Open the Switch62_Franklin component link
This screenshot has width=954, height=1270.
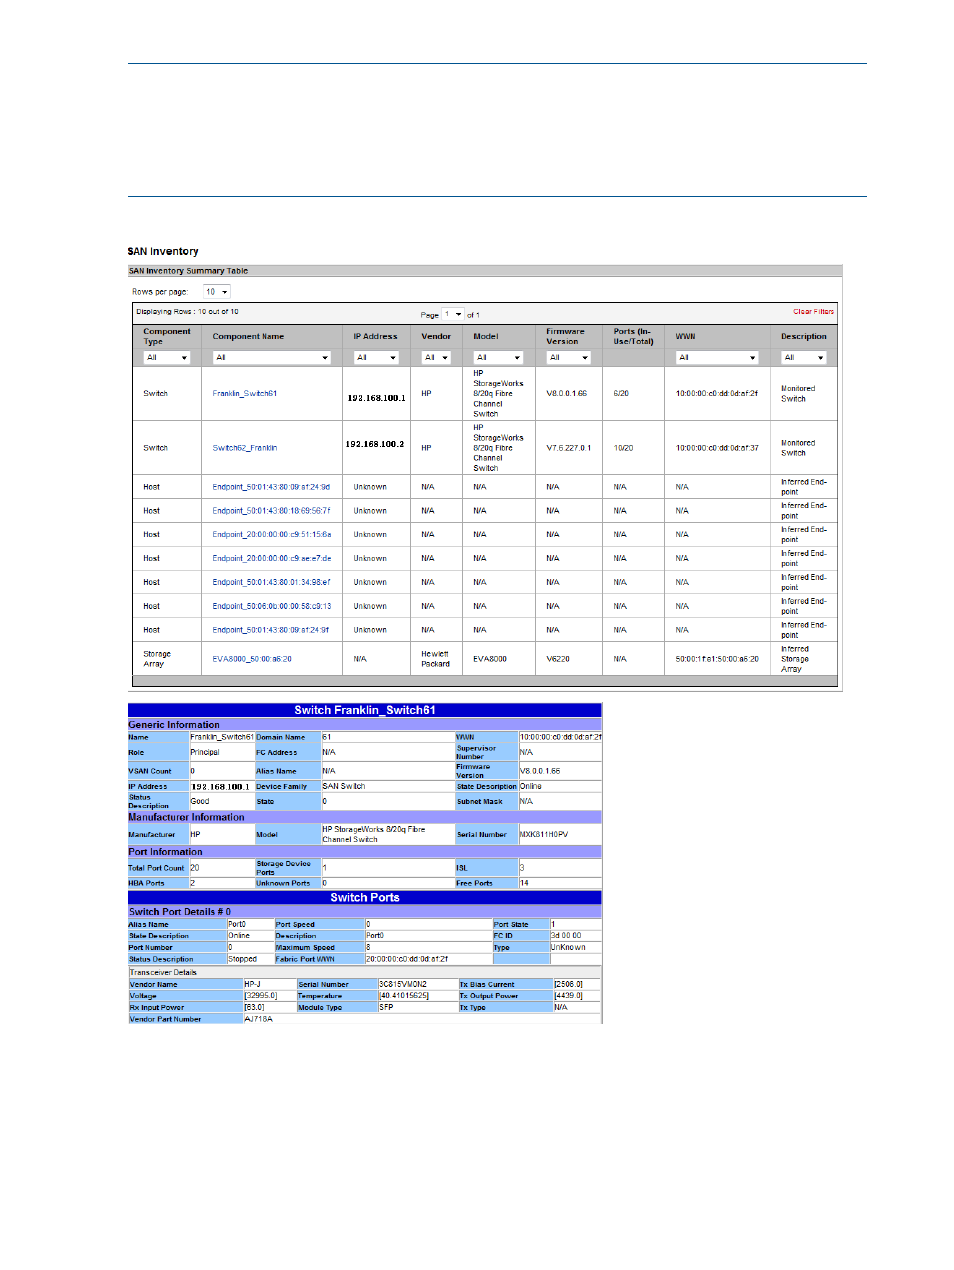[x=245, y=448]
